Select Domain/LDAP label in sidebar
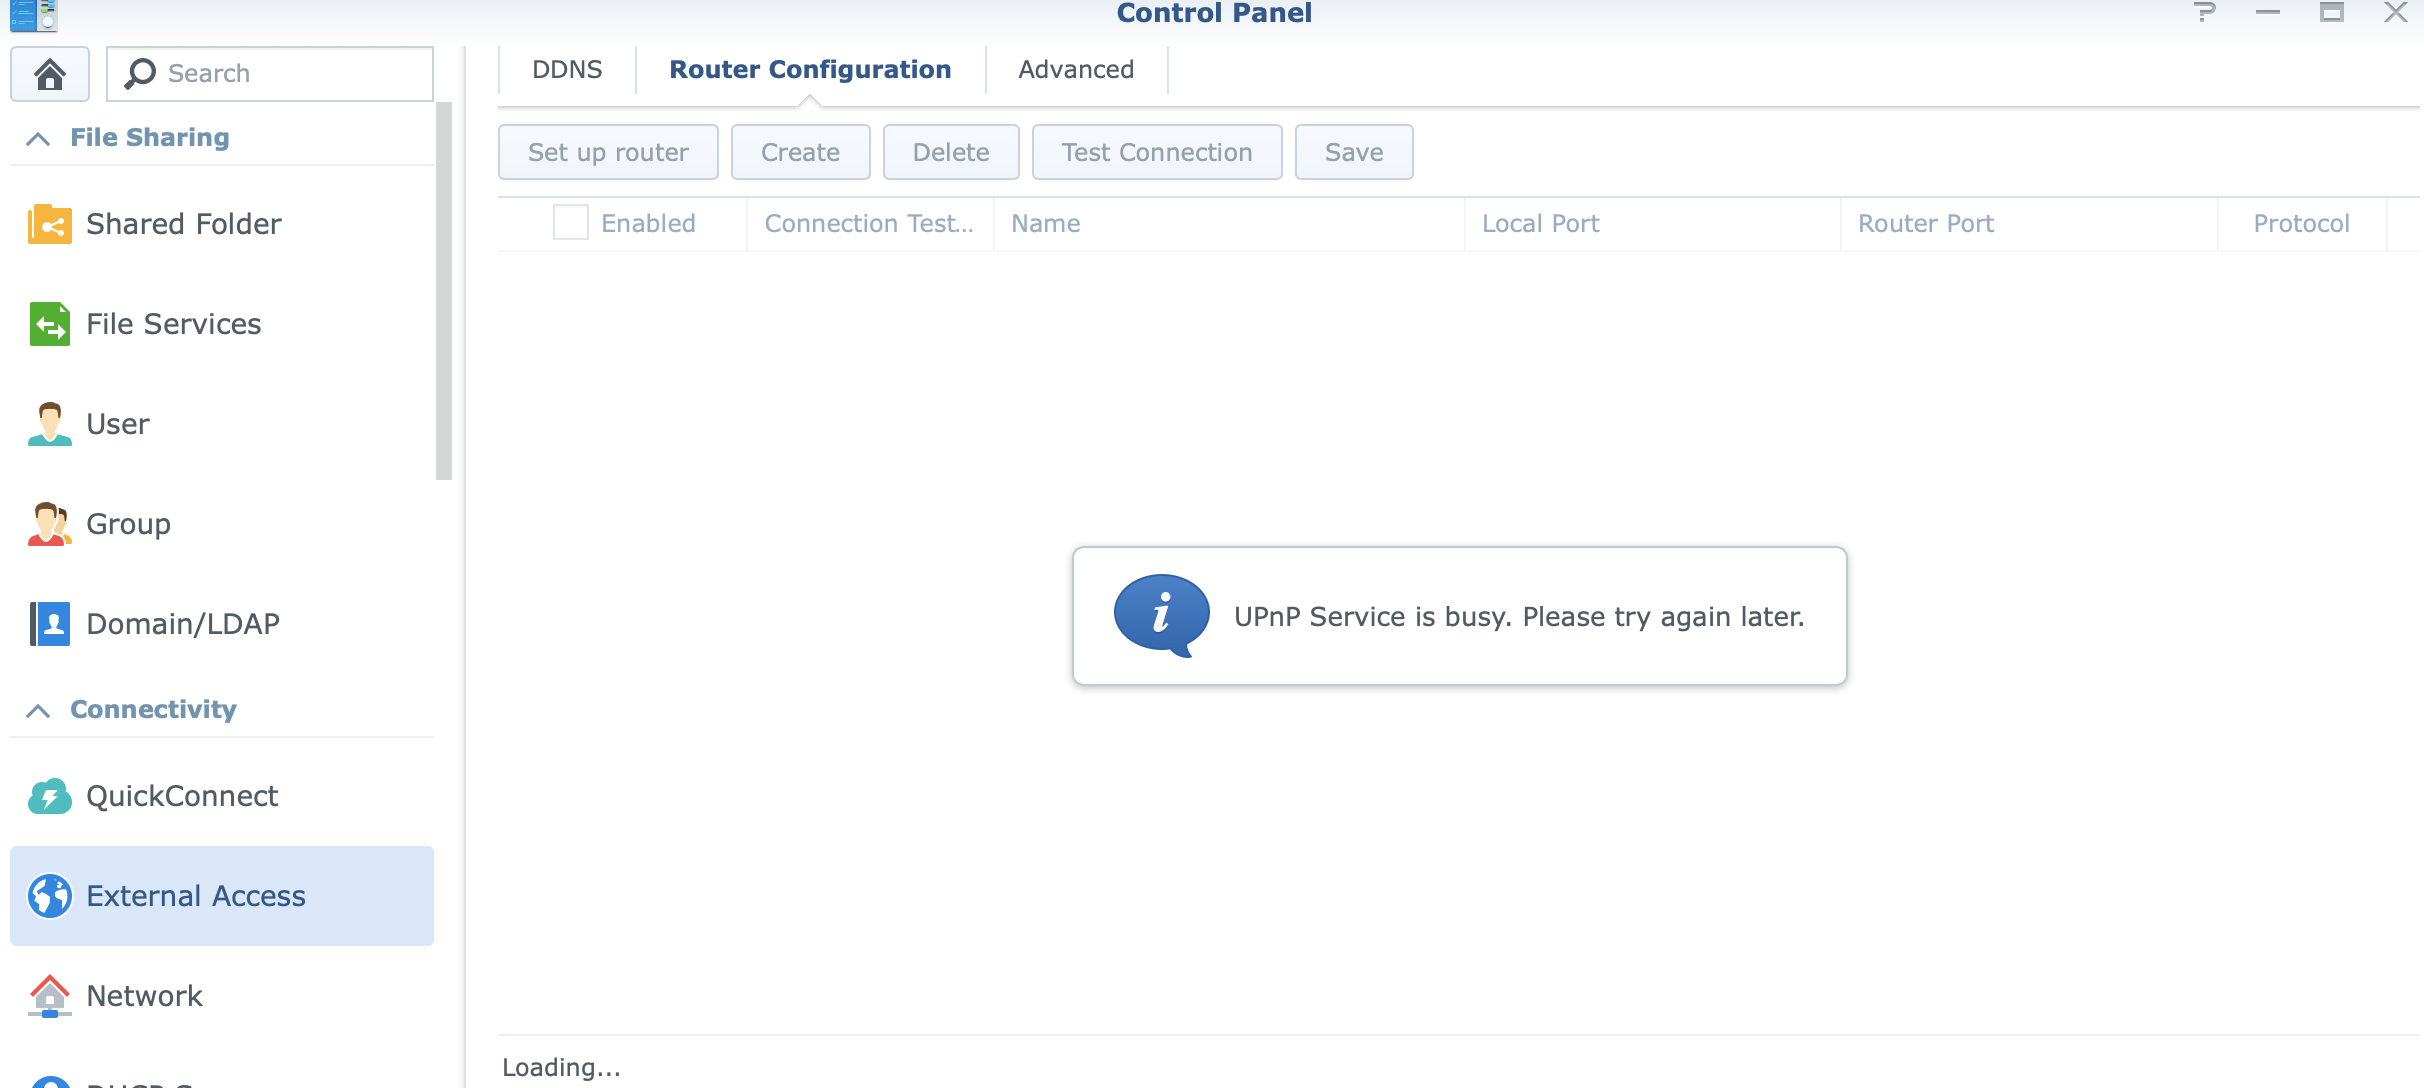Image resolution: width=2424 pixels, height=1088 pixels. 183,624
